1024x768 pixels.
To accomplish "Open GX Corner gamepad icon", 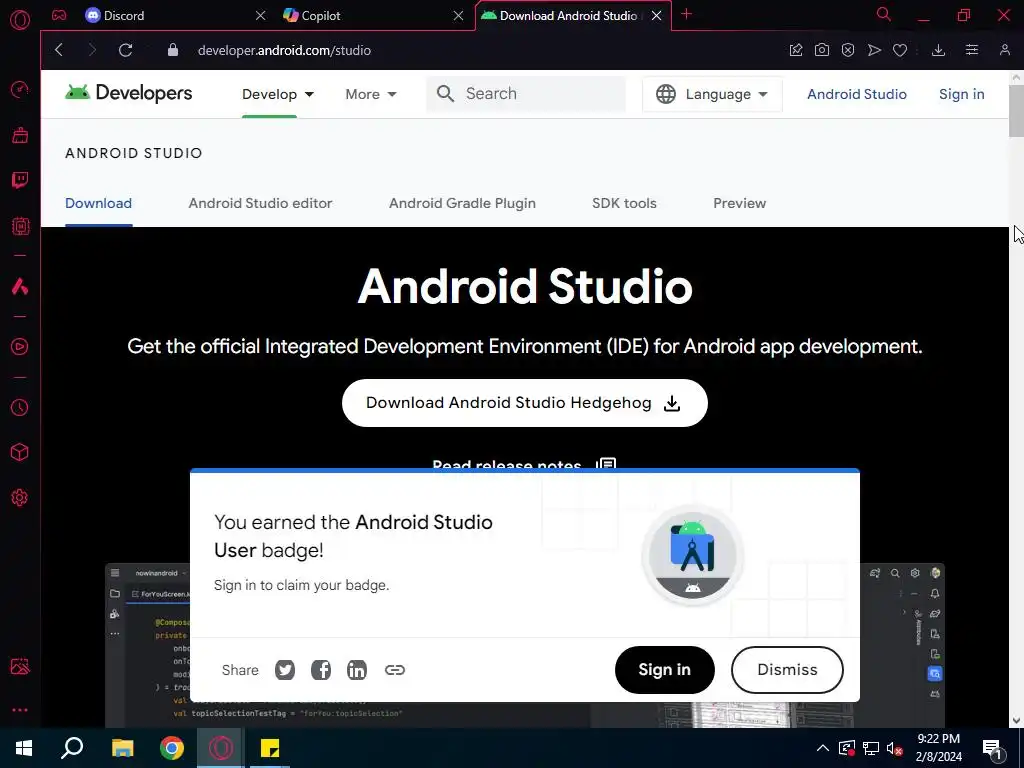I will click(59, 15).
